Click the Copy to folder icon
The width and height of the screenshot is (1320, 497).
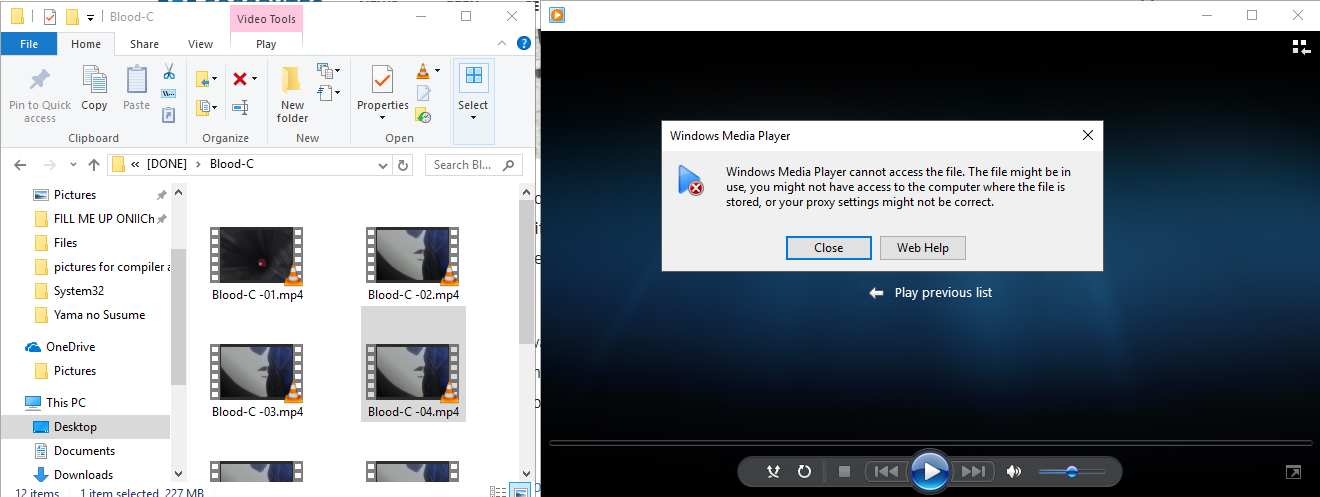click(204, 107)
